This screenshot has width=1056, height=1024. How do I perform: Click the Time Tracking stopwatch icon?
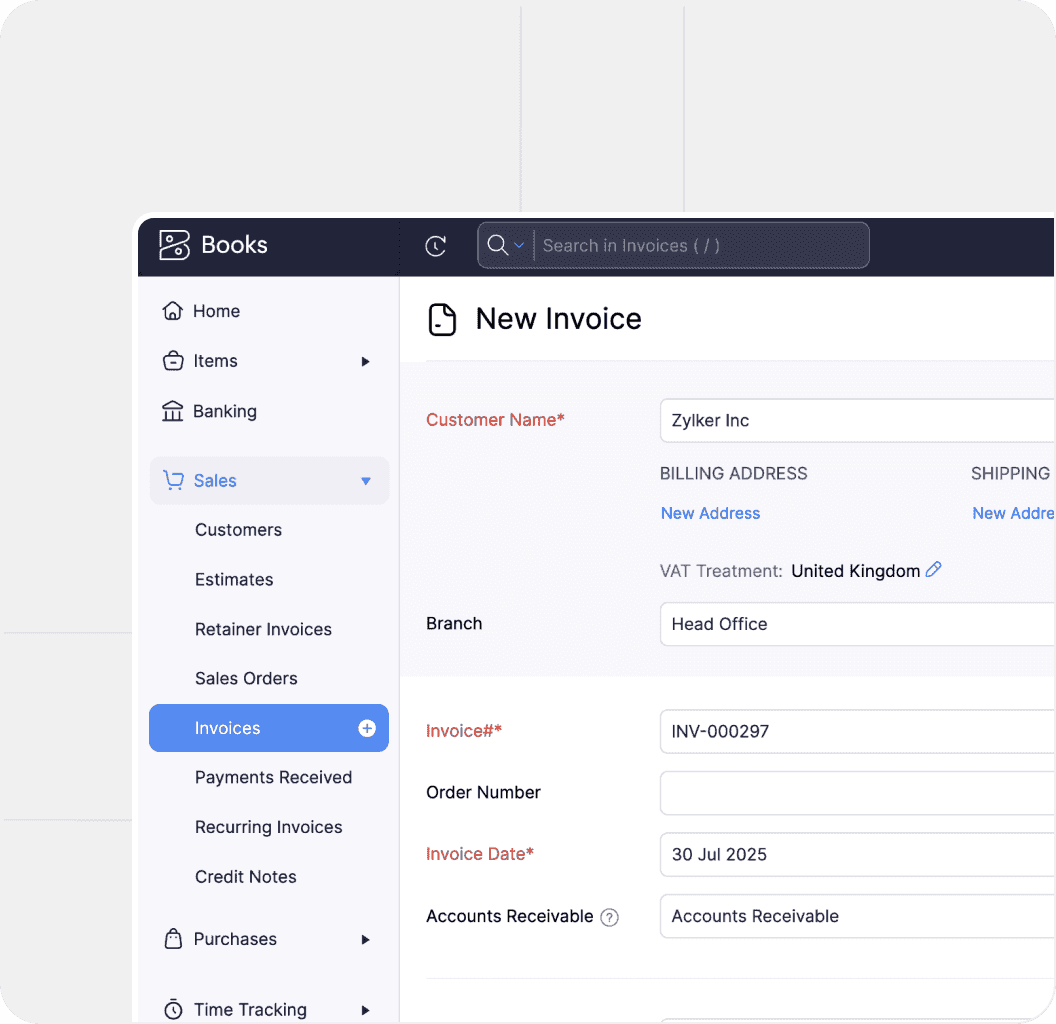coord(173,1009)
